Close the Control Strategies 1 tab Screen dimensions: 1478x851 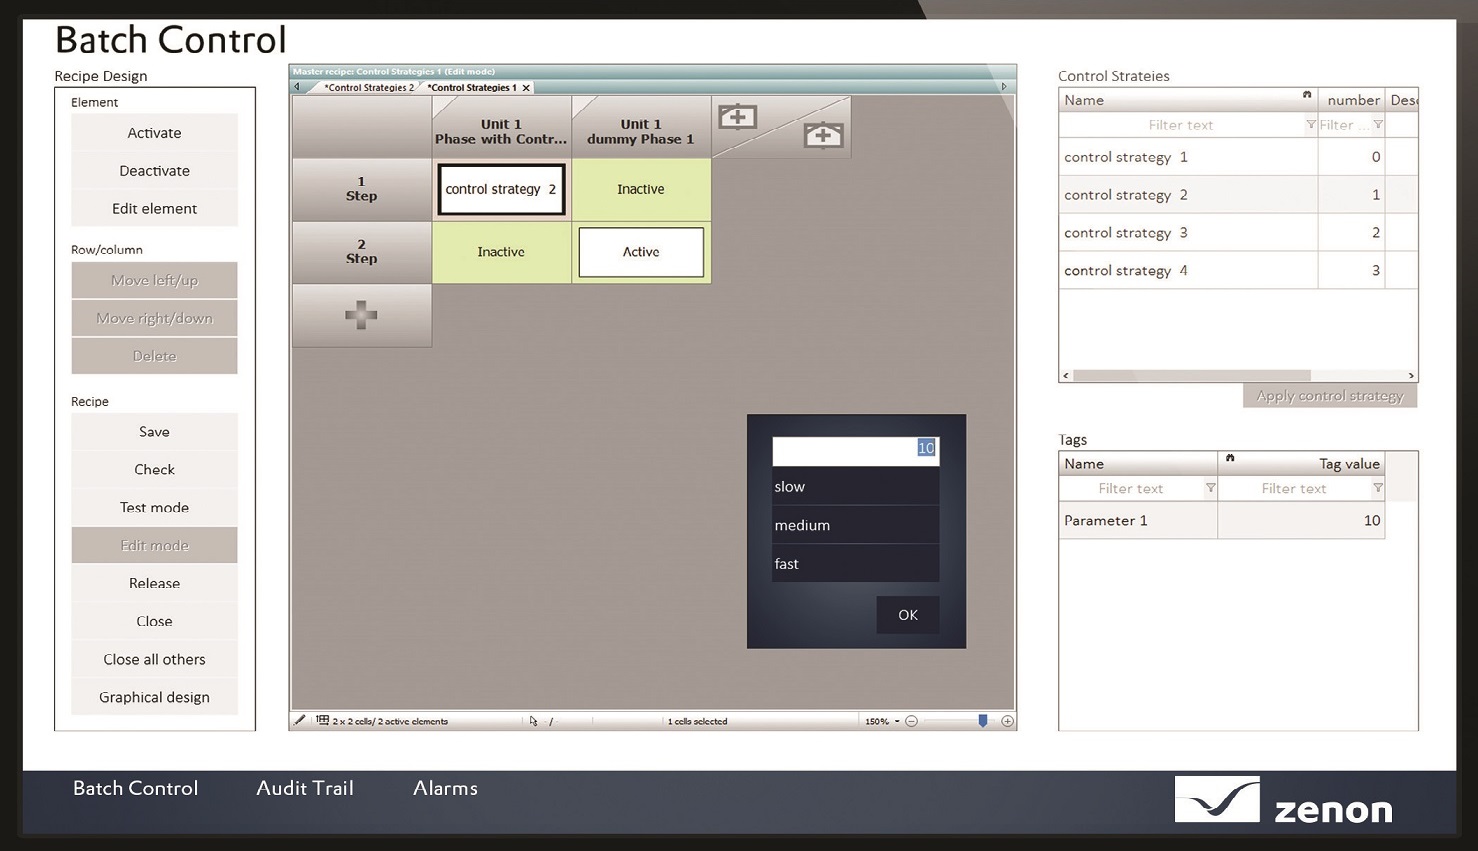526,88
